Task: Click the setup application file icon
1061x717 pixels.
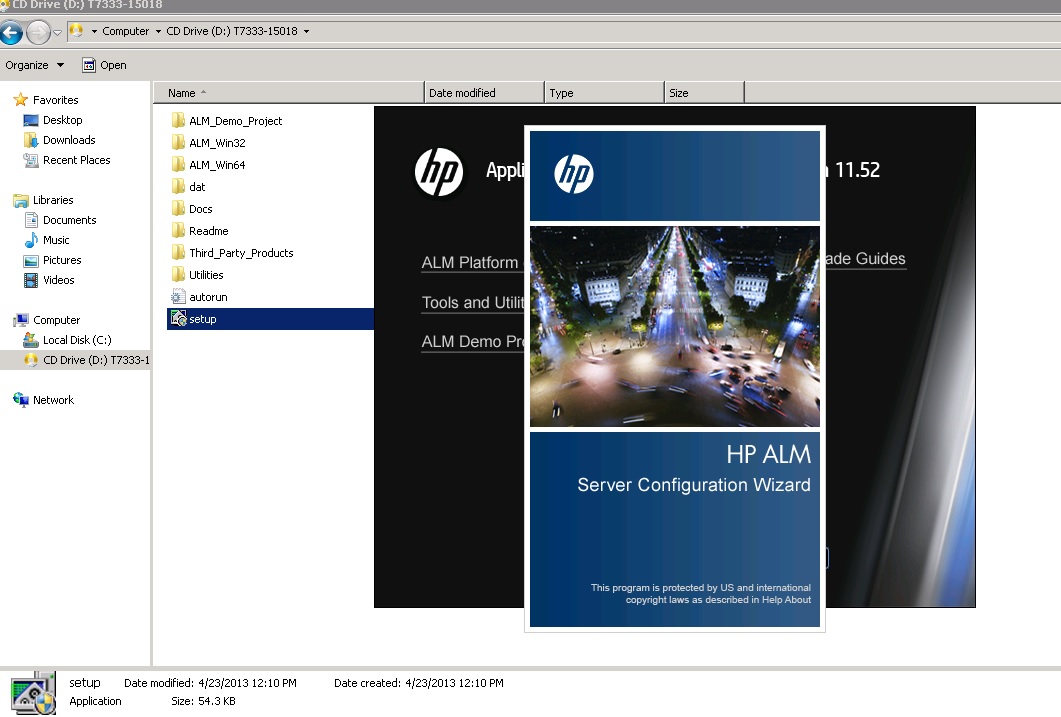Action: 179,319
